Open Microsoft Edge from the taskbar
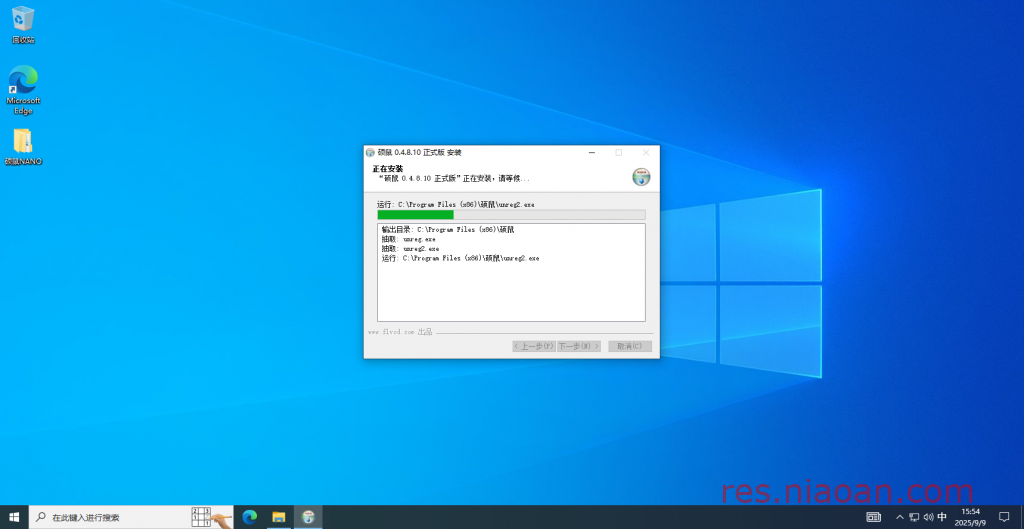 point(249,517)
